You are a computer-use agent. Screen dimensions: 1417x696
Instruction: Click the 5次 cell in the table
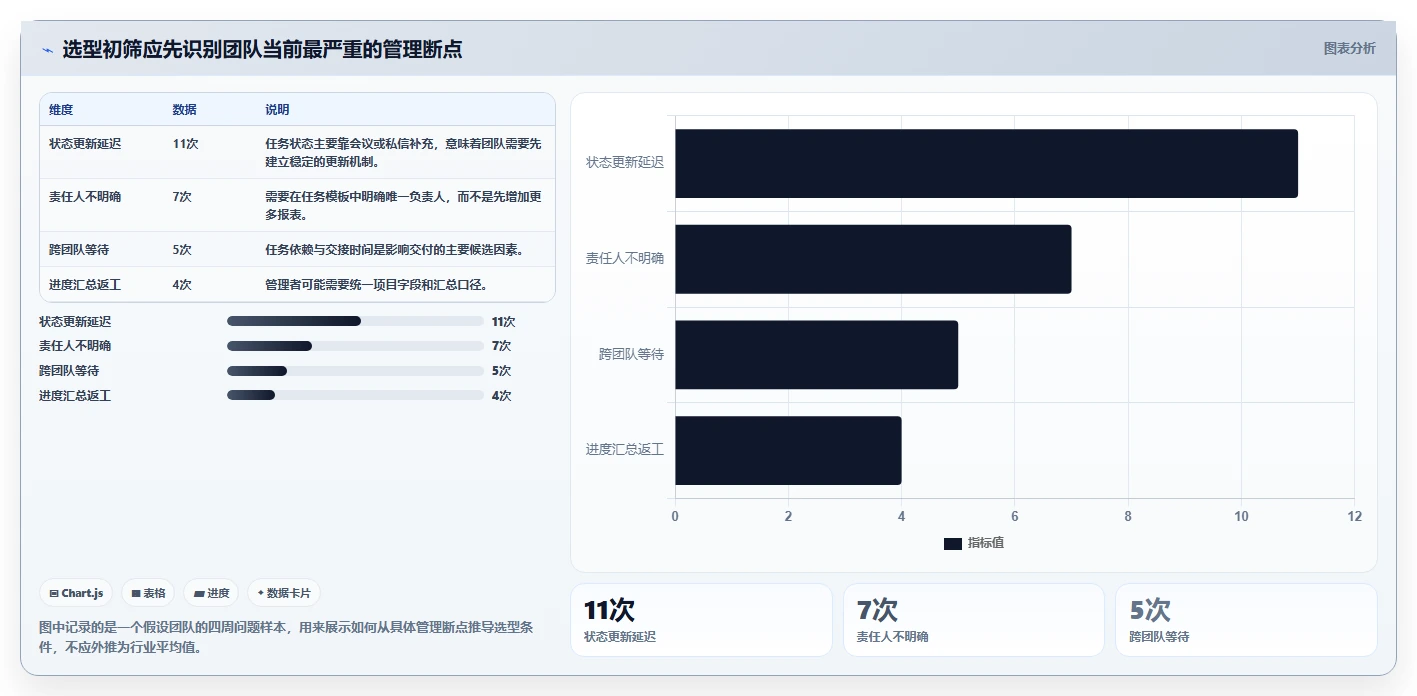[182, 250]
